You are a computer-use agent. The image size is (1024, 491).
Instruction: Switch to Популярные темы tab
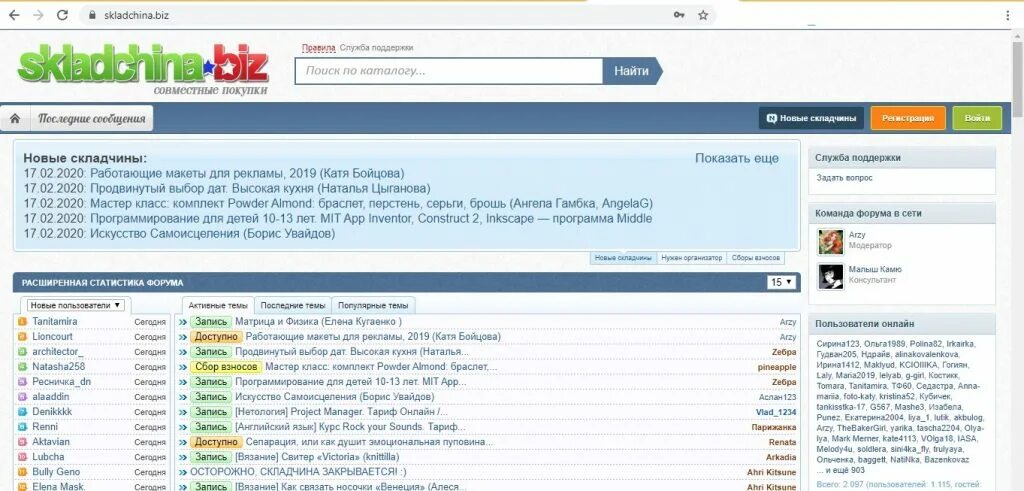pos(374,306)
